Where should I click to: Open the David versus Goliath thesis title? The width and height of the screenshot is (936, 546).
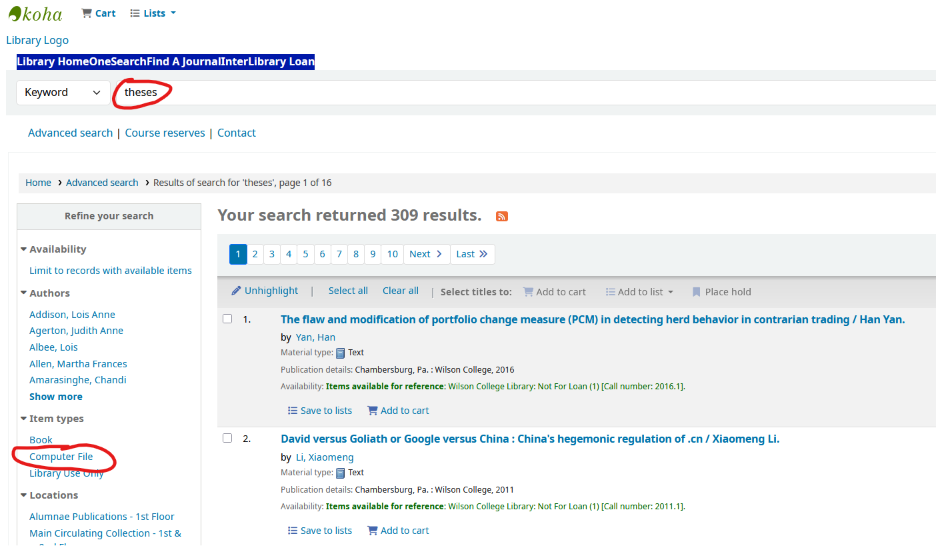pyautogui.click(x=530, y=439)
